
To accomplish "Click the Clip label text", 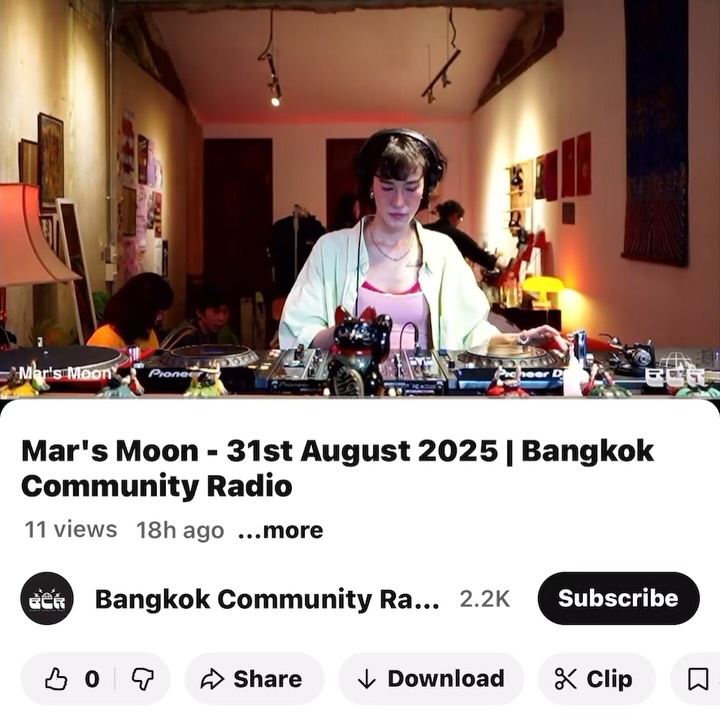I will (x=609, y=680).
